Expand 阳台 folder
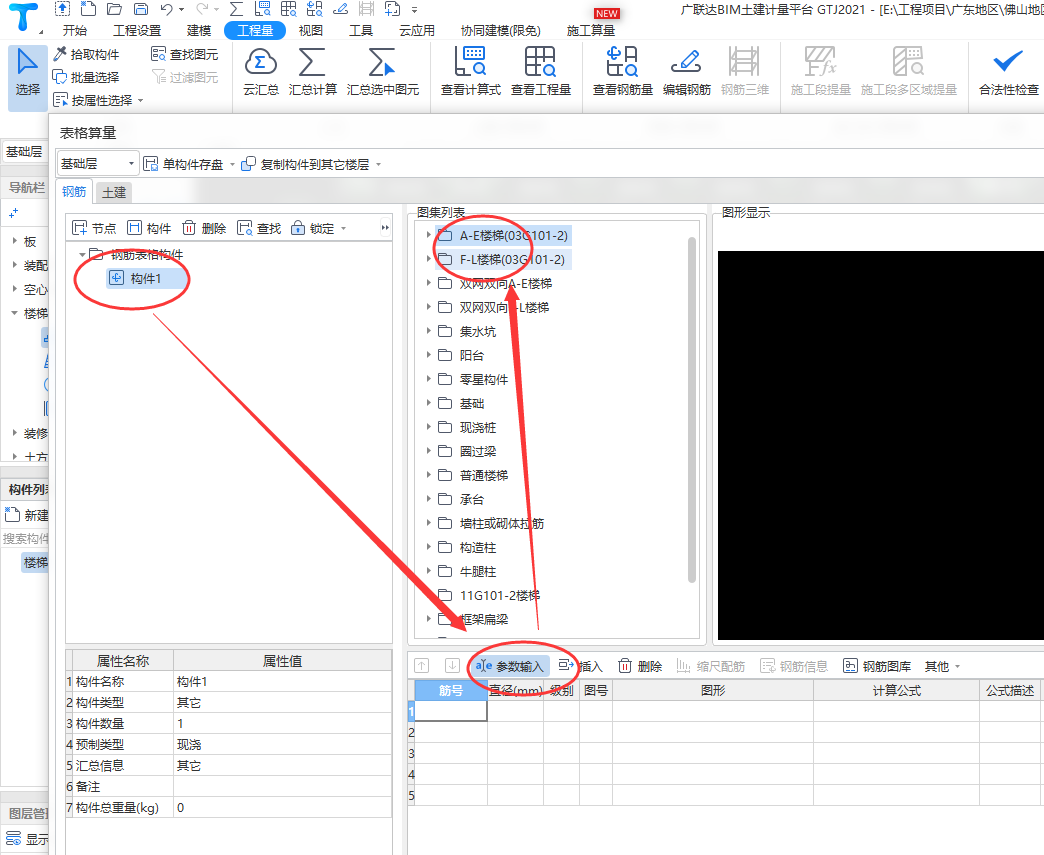Viewport: 1044px width, 855px height. (x=429, y=355)
